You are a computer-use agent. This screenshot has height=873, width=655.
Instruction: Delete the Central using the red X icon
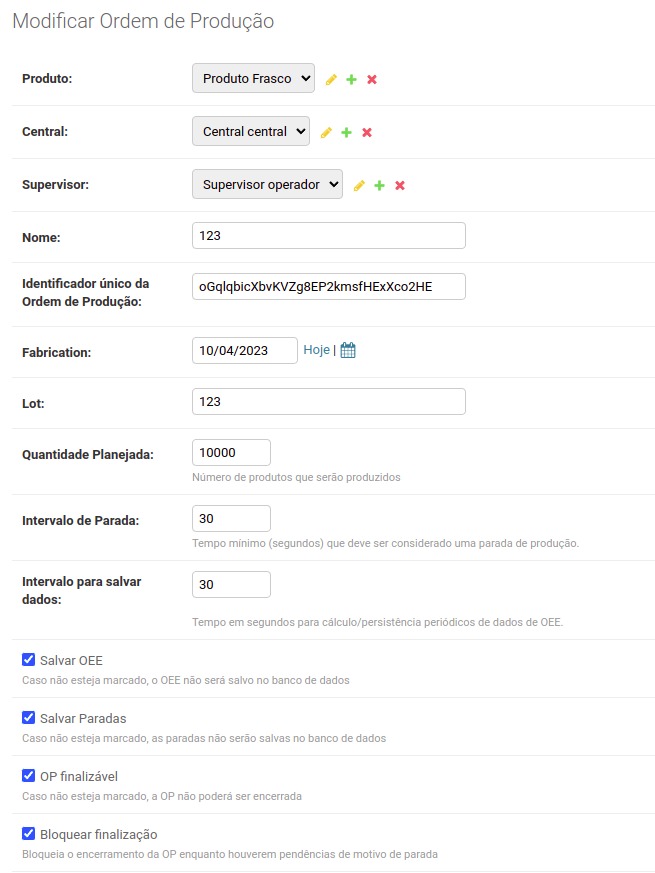366,131
